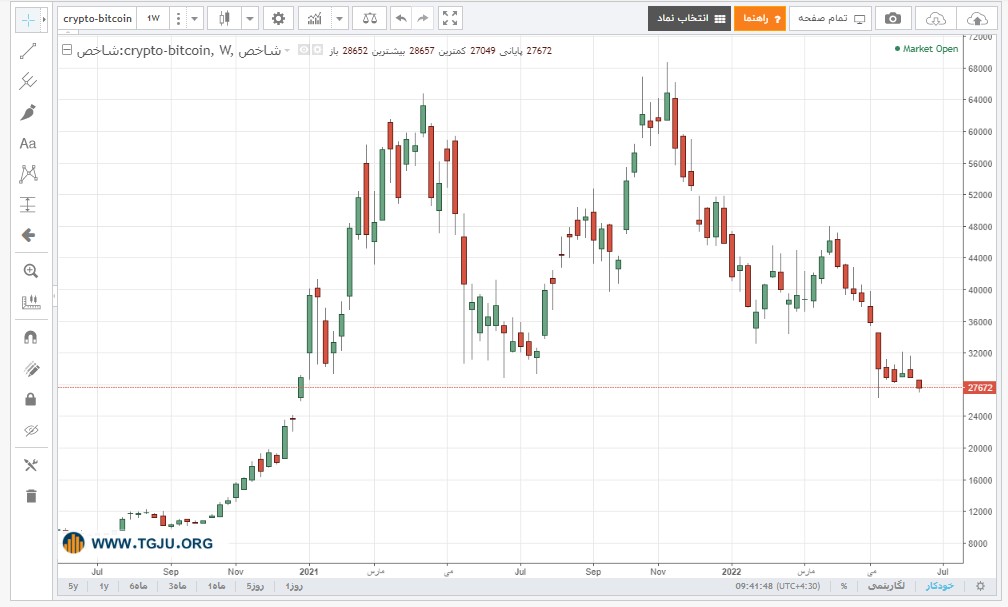Hide all drawings with the eye icon
The width and height of the screenshot is (1008, 607).
pos(30,430)
